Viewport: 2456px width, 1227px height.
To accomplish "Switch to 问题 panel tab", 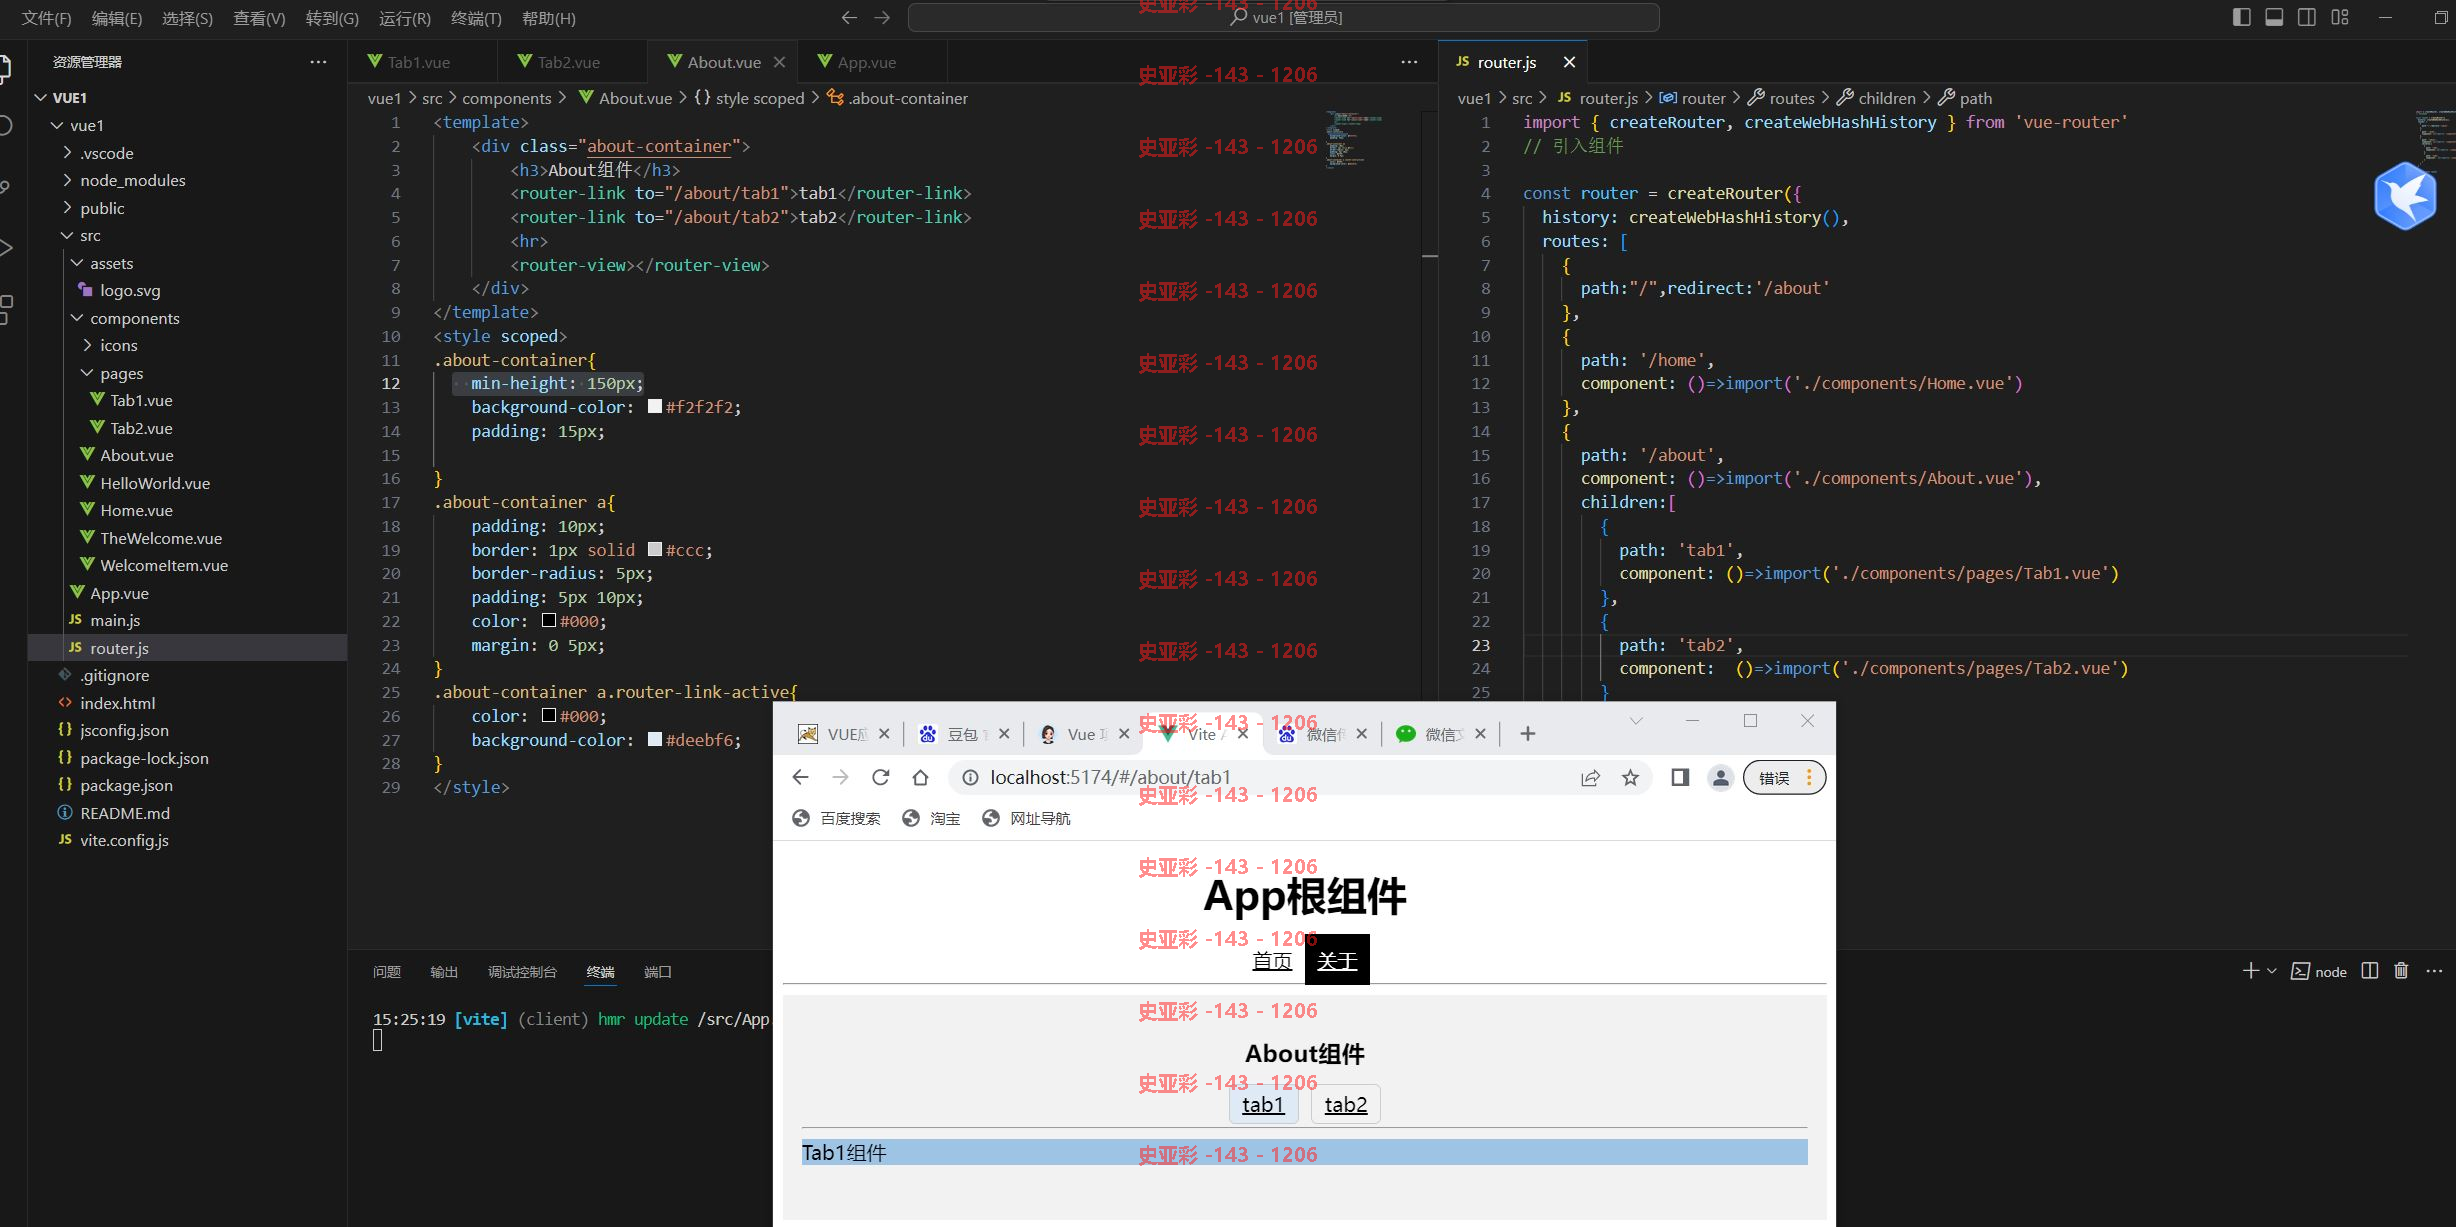I will tap(387, 972).
